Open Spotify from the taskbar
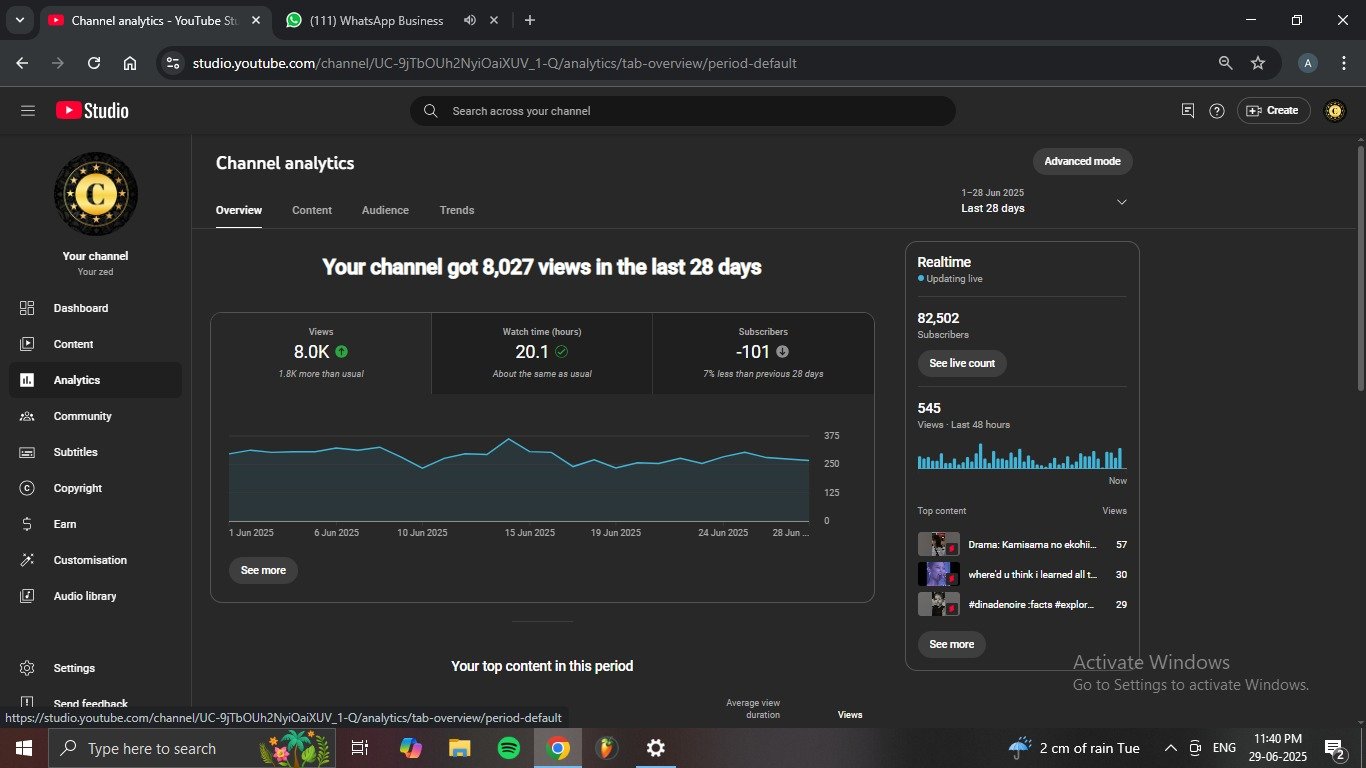Image resolution: width=1366 pixels, height=768 pixels. pyautogui.click(x=509, y=748)
